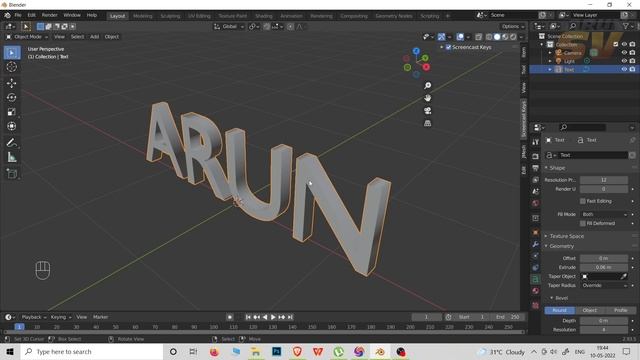
Task: Disable Camera in renders camera icon
Action: click(x=632, y=53)
